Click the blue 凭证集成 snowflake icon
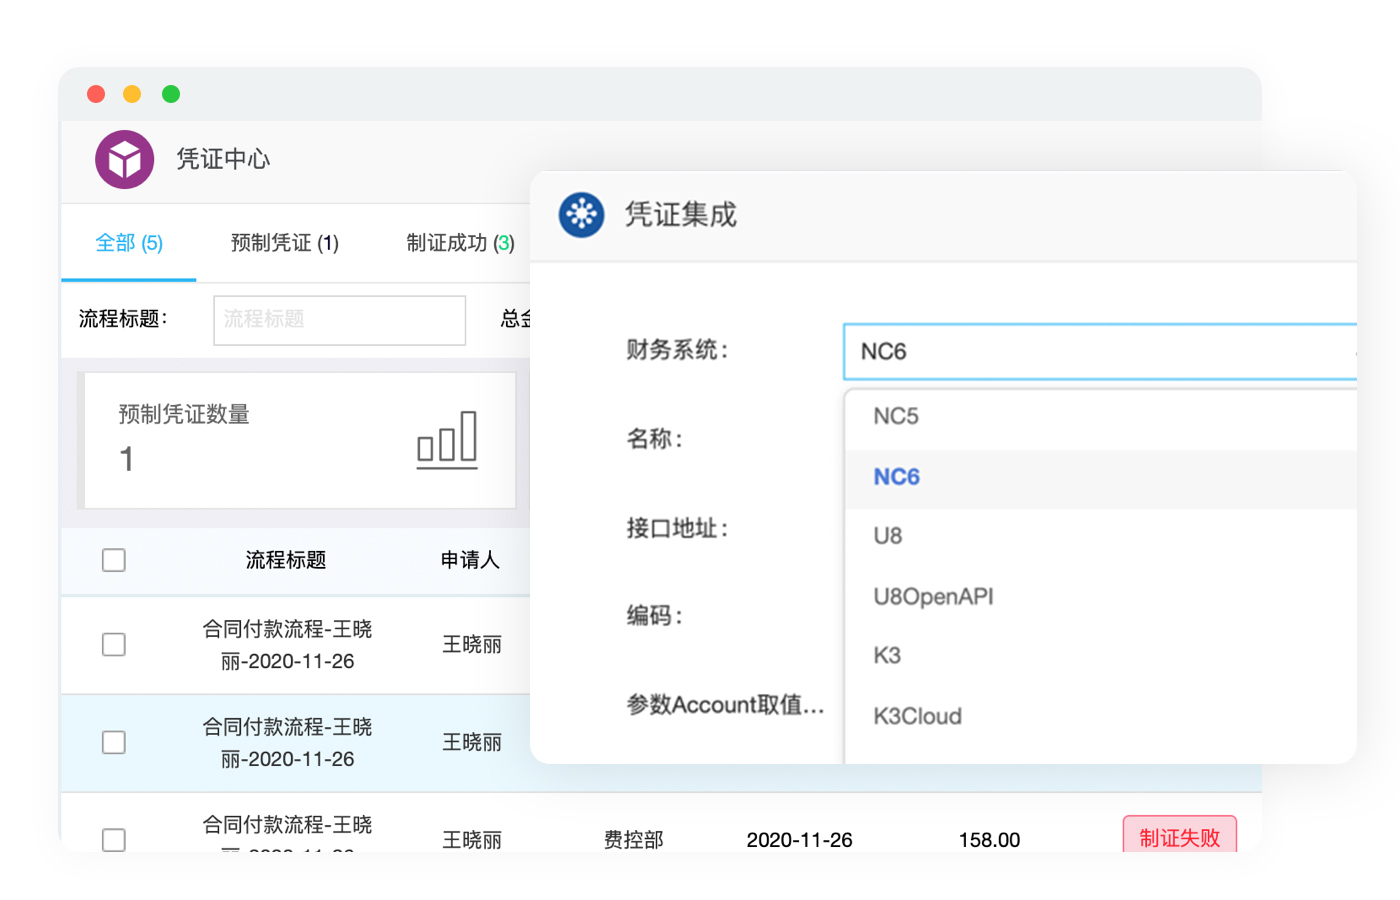 coord(581,214)
